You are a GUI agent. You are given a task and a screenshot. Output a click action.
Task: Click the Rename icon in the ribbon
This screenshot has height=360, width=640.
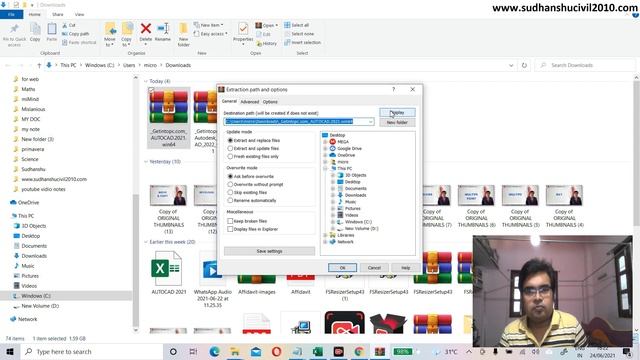163,32
